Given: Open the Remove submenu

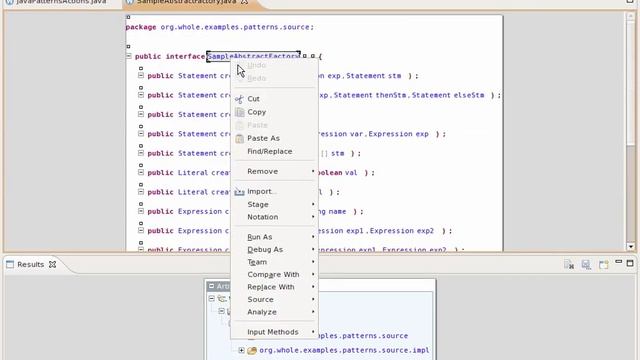Looking at the screenshot, I should [x=274, y=171].
